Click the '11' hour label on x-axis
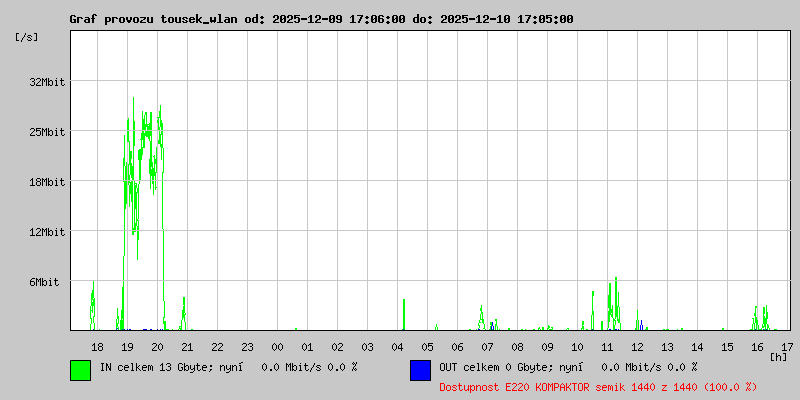The width and height of the screenshot is (800, 400). tap(607, 347)
